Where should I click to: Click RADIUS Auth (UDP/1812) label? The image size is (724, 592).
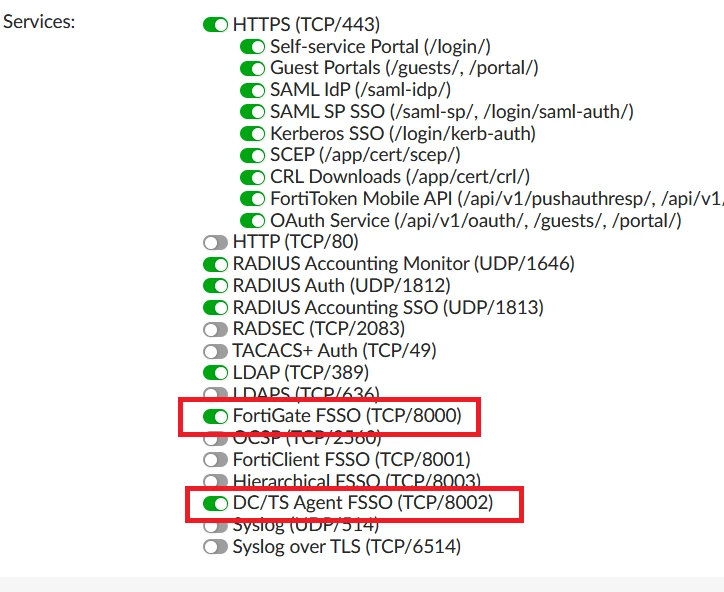coord(341,286)
